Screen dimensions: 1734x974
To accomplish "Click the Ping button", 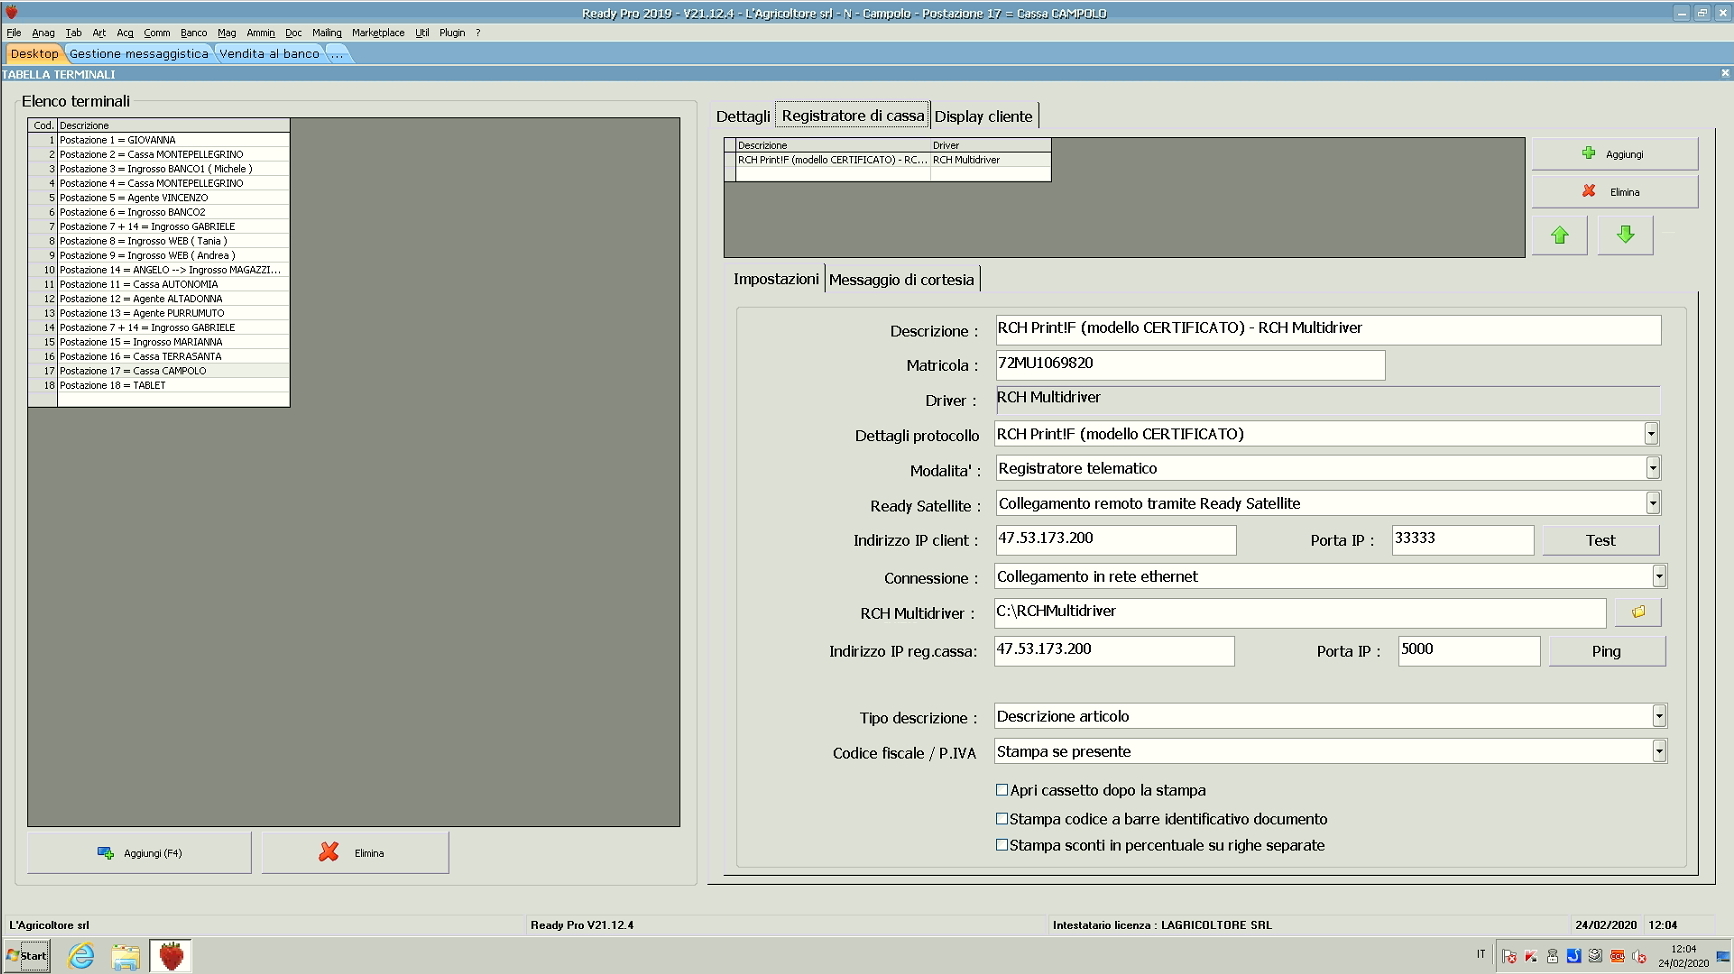I will (1606, 651).
